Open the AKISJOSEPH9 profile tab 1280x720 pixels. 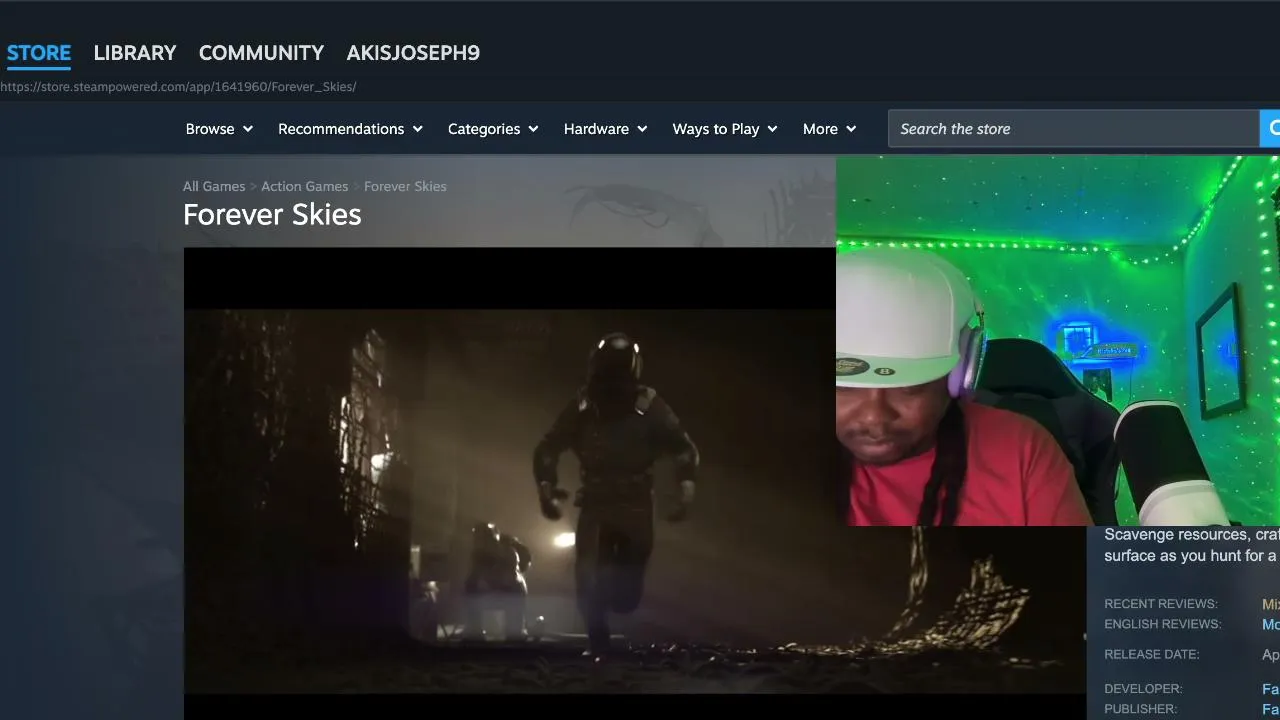point(413,53)
